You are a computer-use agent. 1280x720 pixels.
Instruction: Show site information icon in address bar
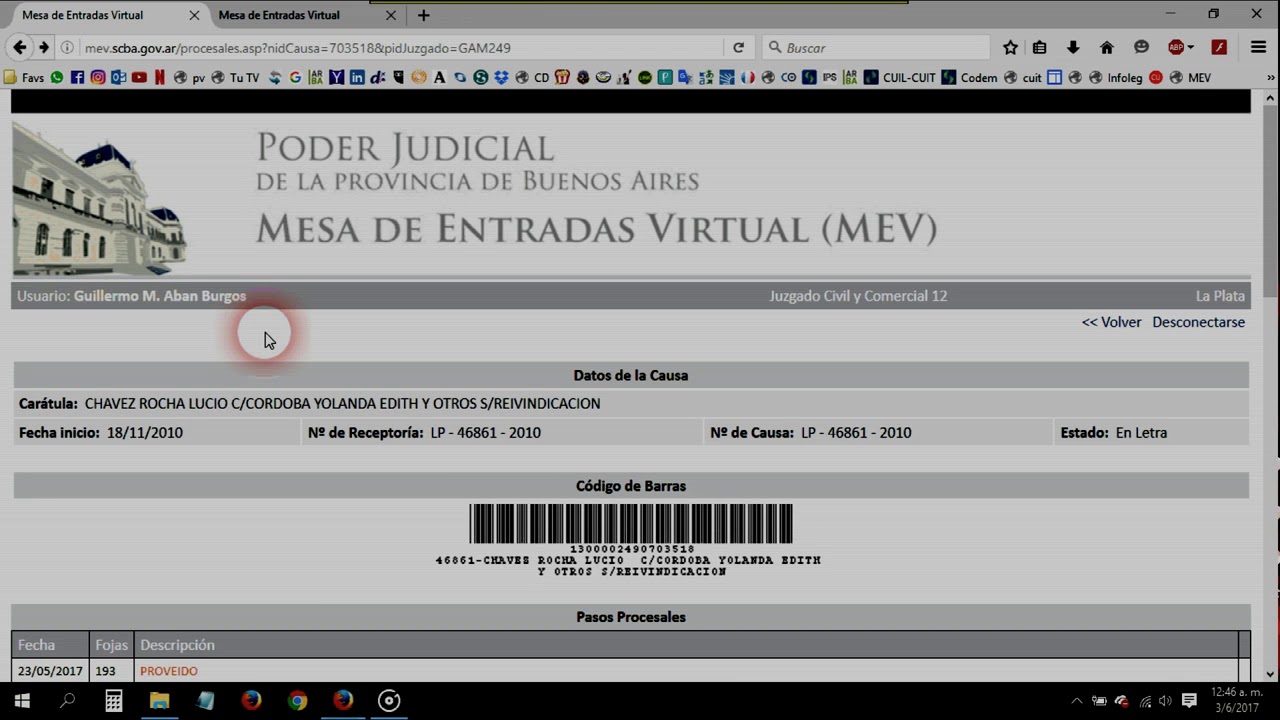(x=67, y=47)
